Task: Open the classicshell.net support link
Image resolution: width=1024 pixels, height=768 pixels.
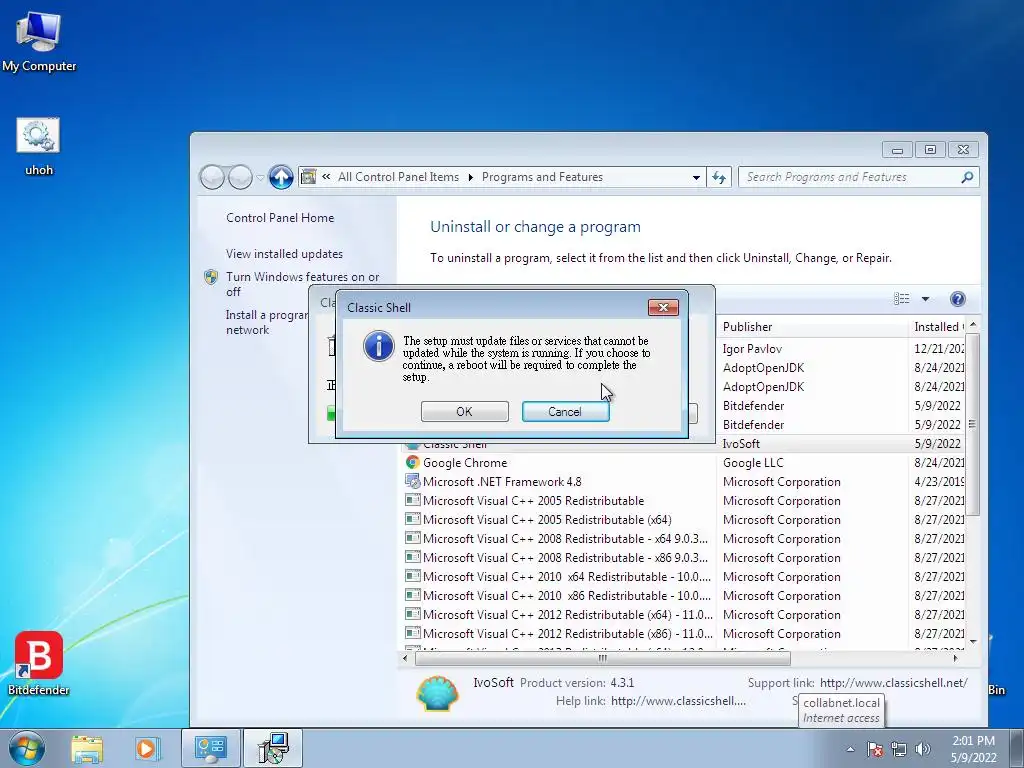Action: 893,682
